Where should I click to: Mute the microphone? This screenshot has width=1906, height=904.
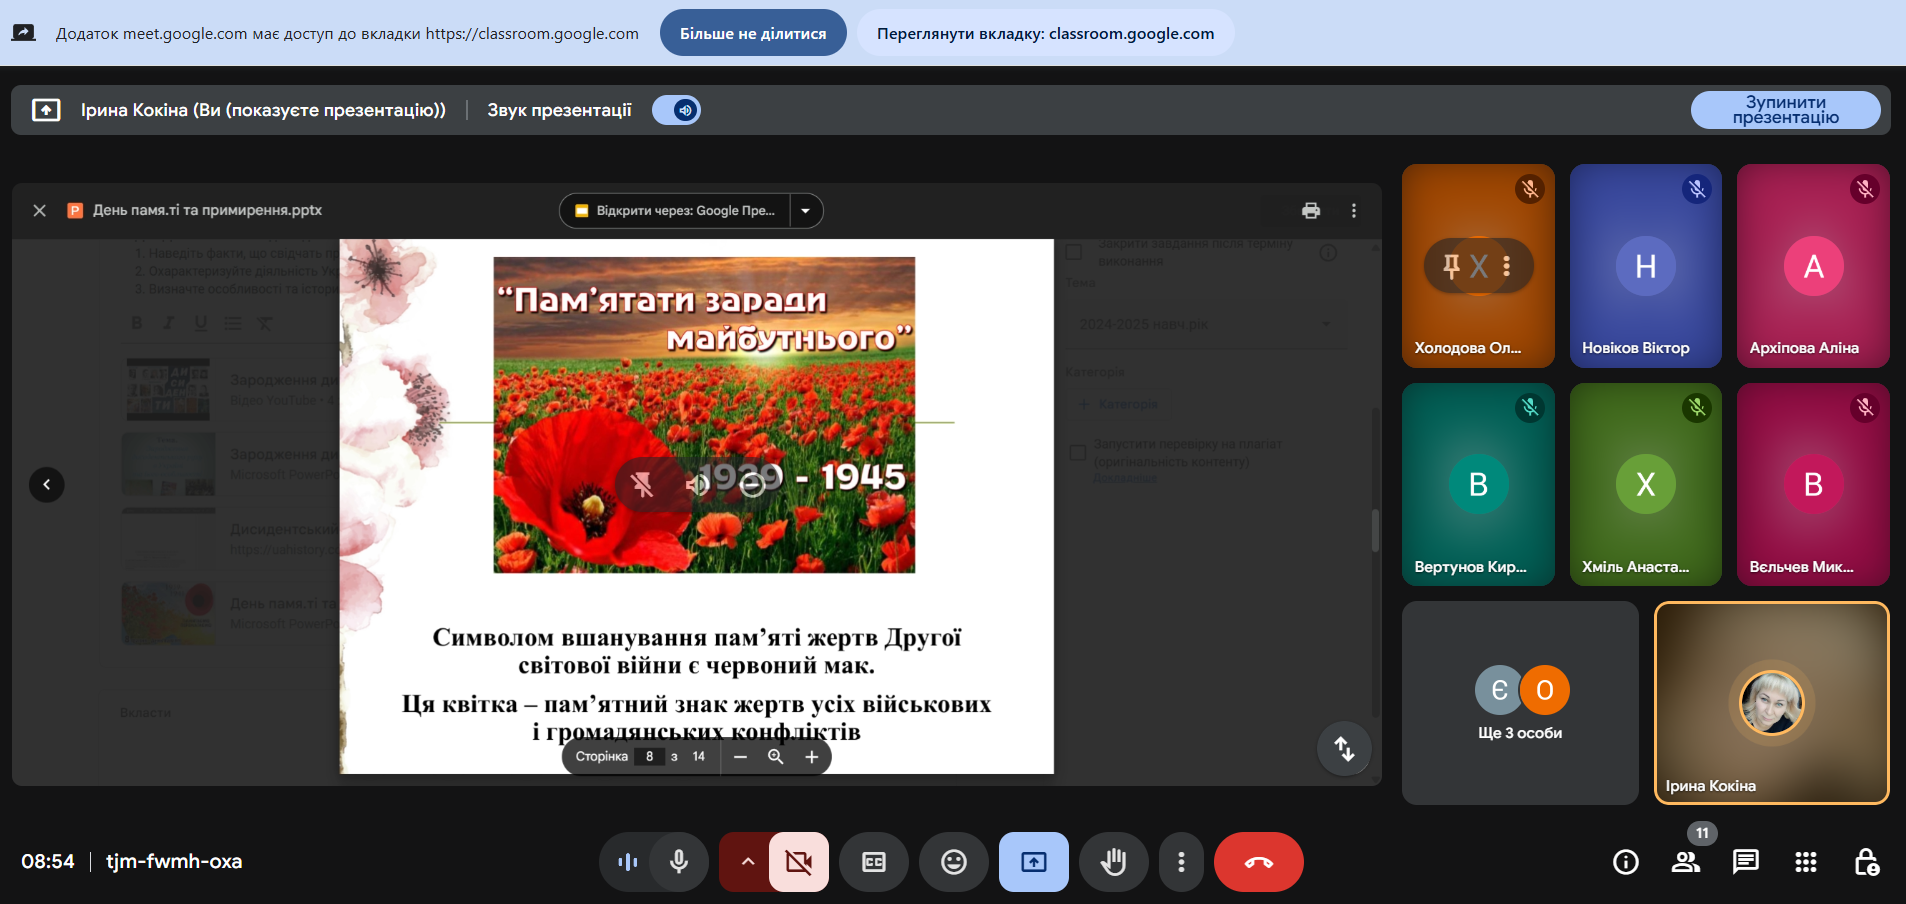(x=679, y=862)
